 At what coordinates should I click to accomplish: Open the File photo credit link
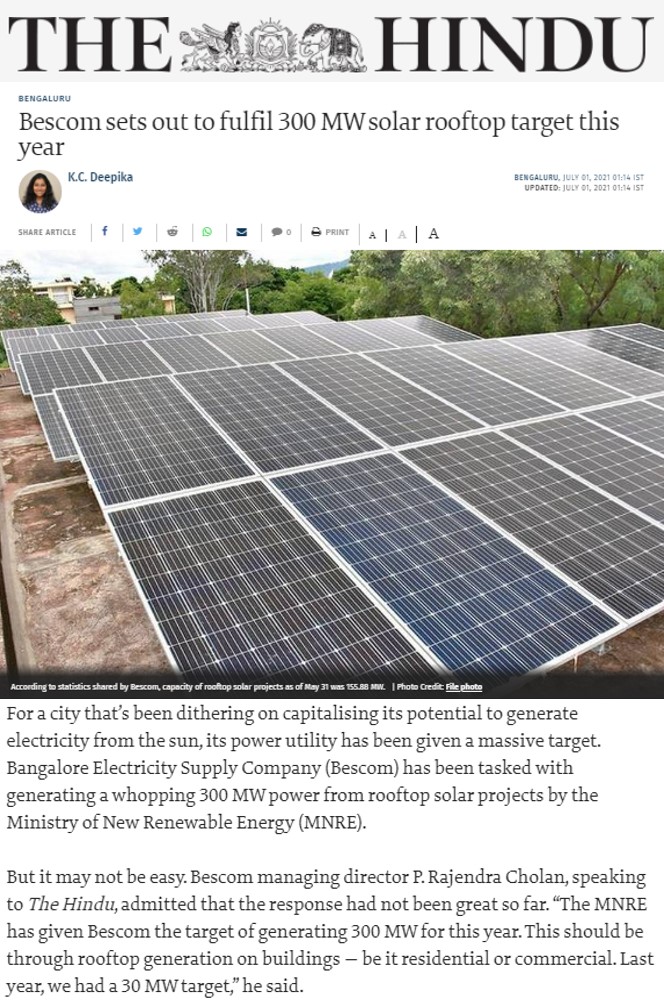(x=464, y=686)
